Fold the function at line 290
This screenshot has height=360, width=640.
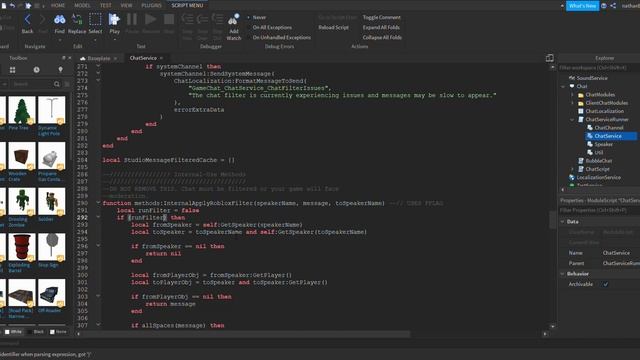tap(98, 202)
